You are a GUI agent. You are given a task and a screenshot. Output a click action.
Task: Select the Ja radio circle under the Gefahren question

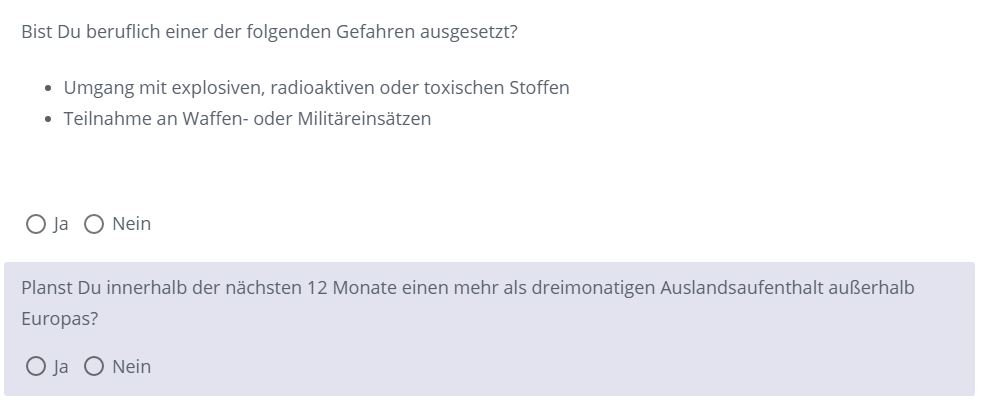[36, 224]
